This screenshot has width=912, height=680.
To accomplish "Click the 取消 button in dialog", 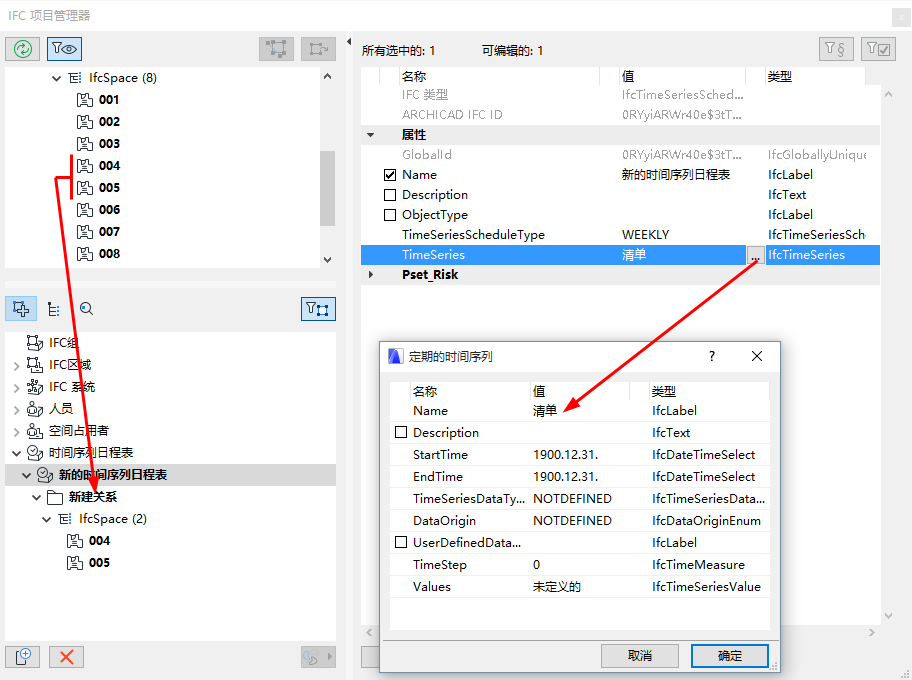I will click(x=640, y=656).
